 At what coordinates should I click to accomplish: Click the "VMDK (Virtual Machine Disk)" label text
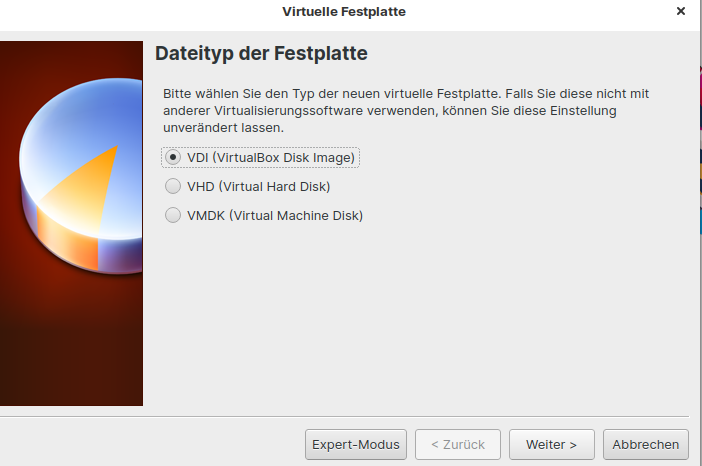click(274, 215)
